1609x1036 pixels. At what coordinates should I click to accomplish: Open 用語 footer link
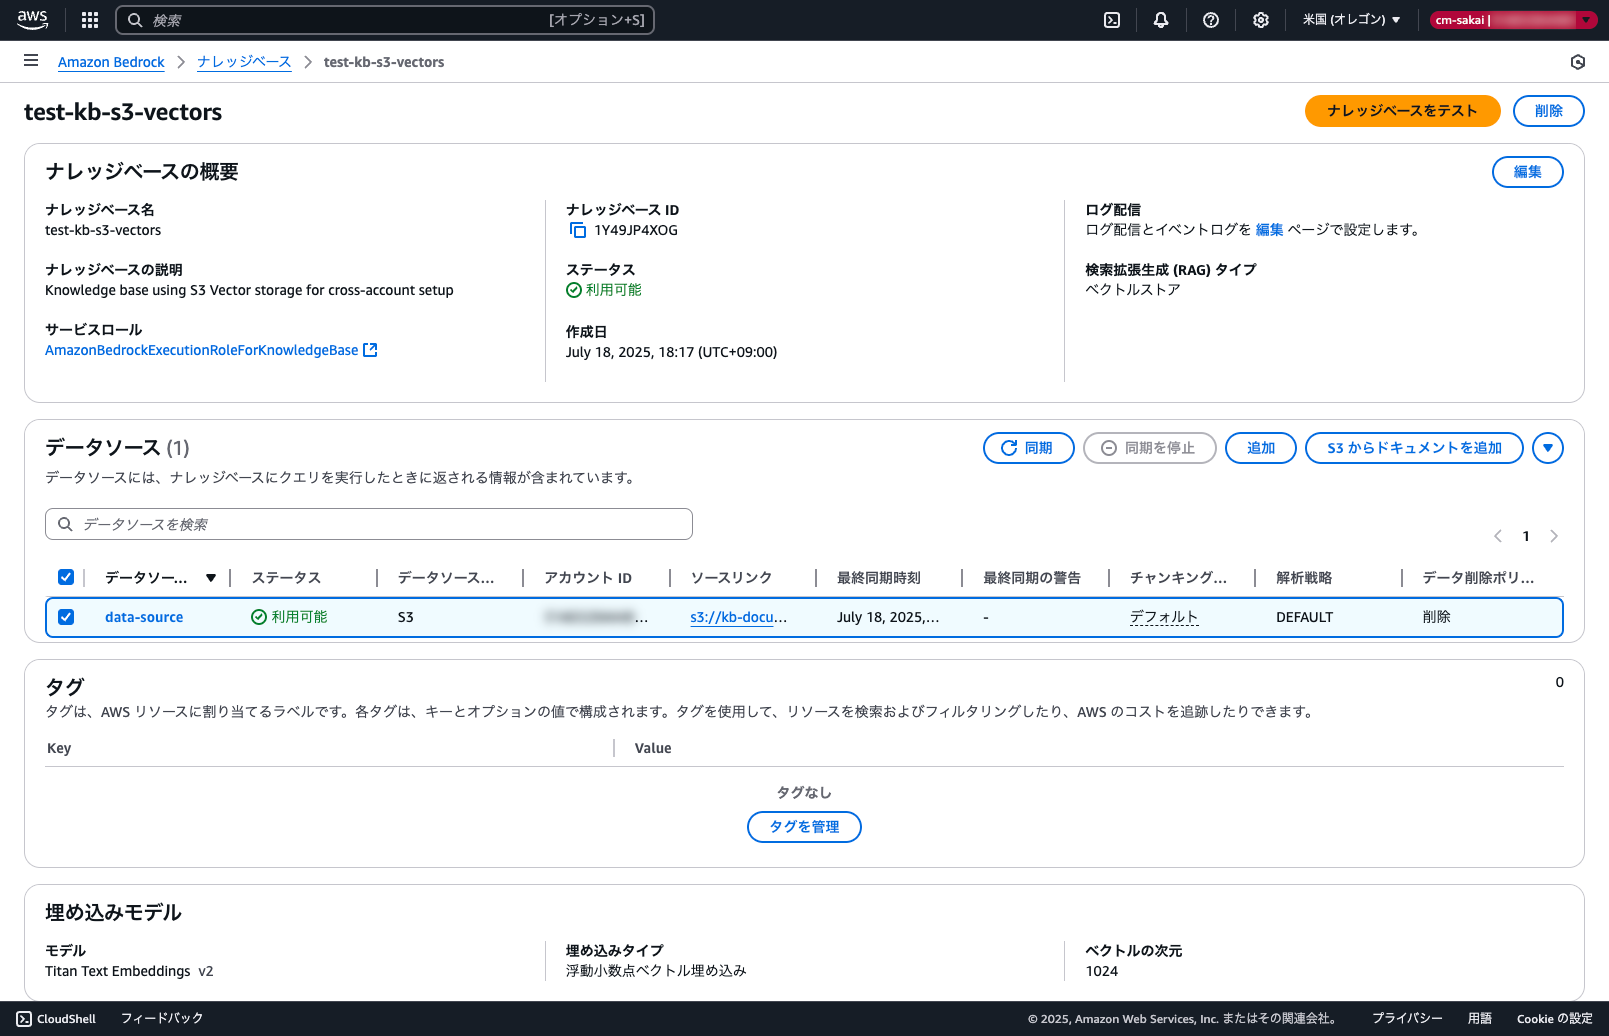(x=1480, y=1019)
